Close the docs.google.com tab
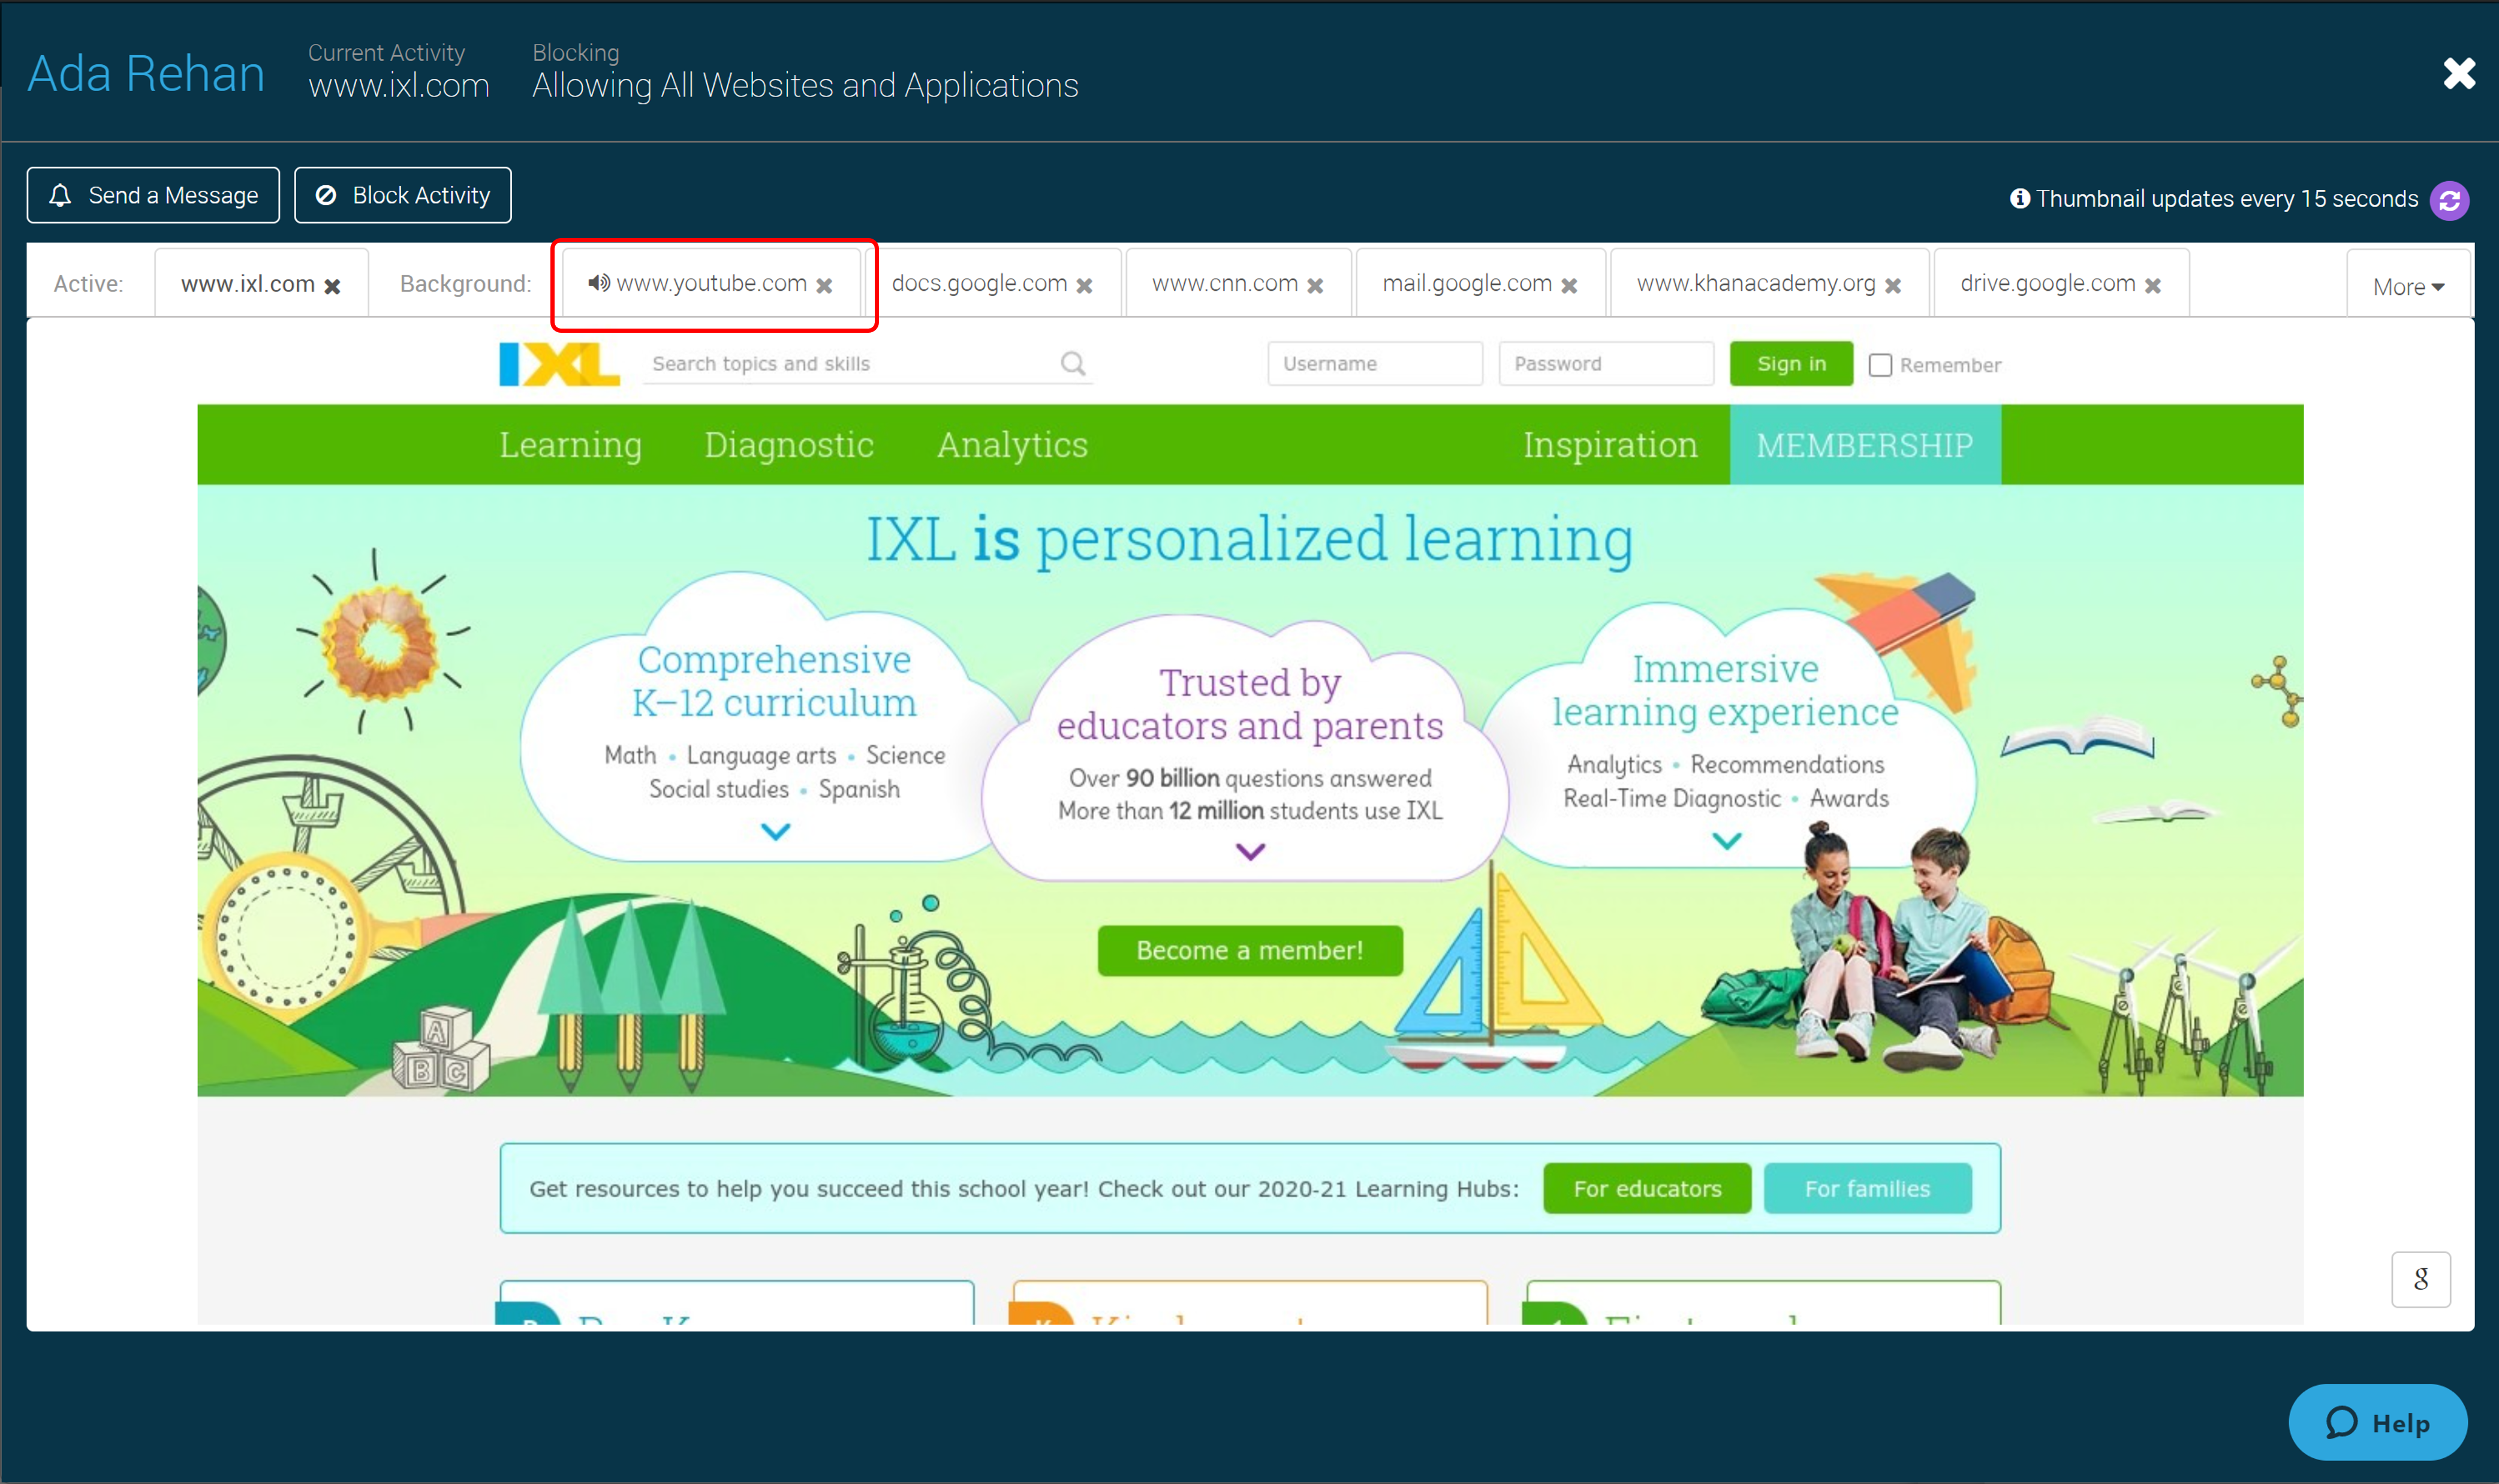 [1084, 286]
